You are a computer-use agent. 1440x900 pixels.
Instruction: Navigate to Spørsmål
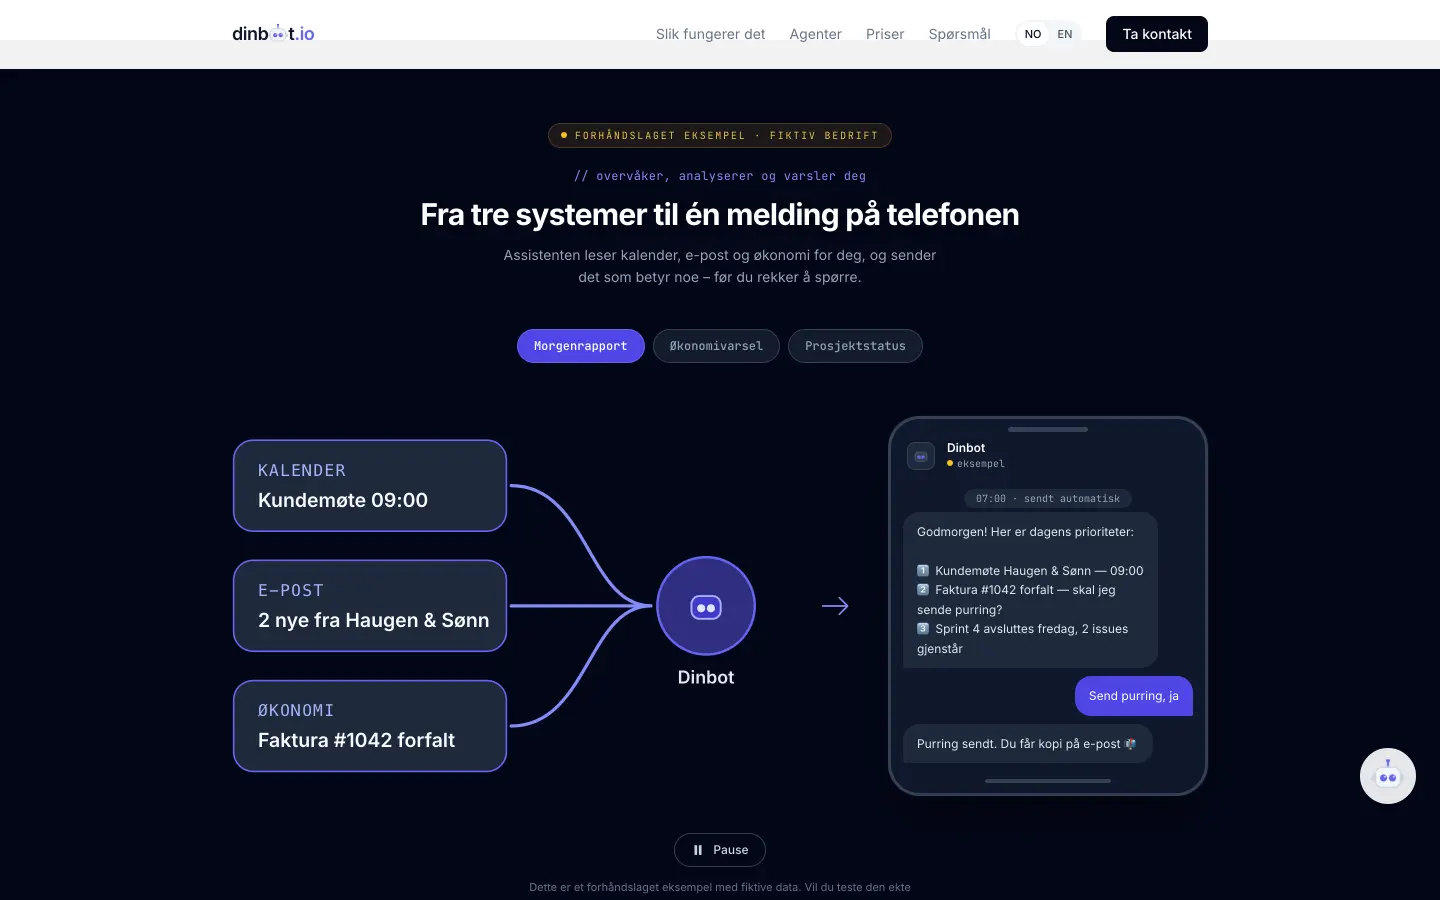(x=960, y=34)
